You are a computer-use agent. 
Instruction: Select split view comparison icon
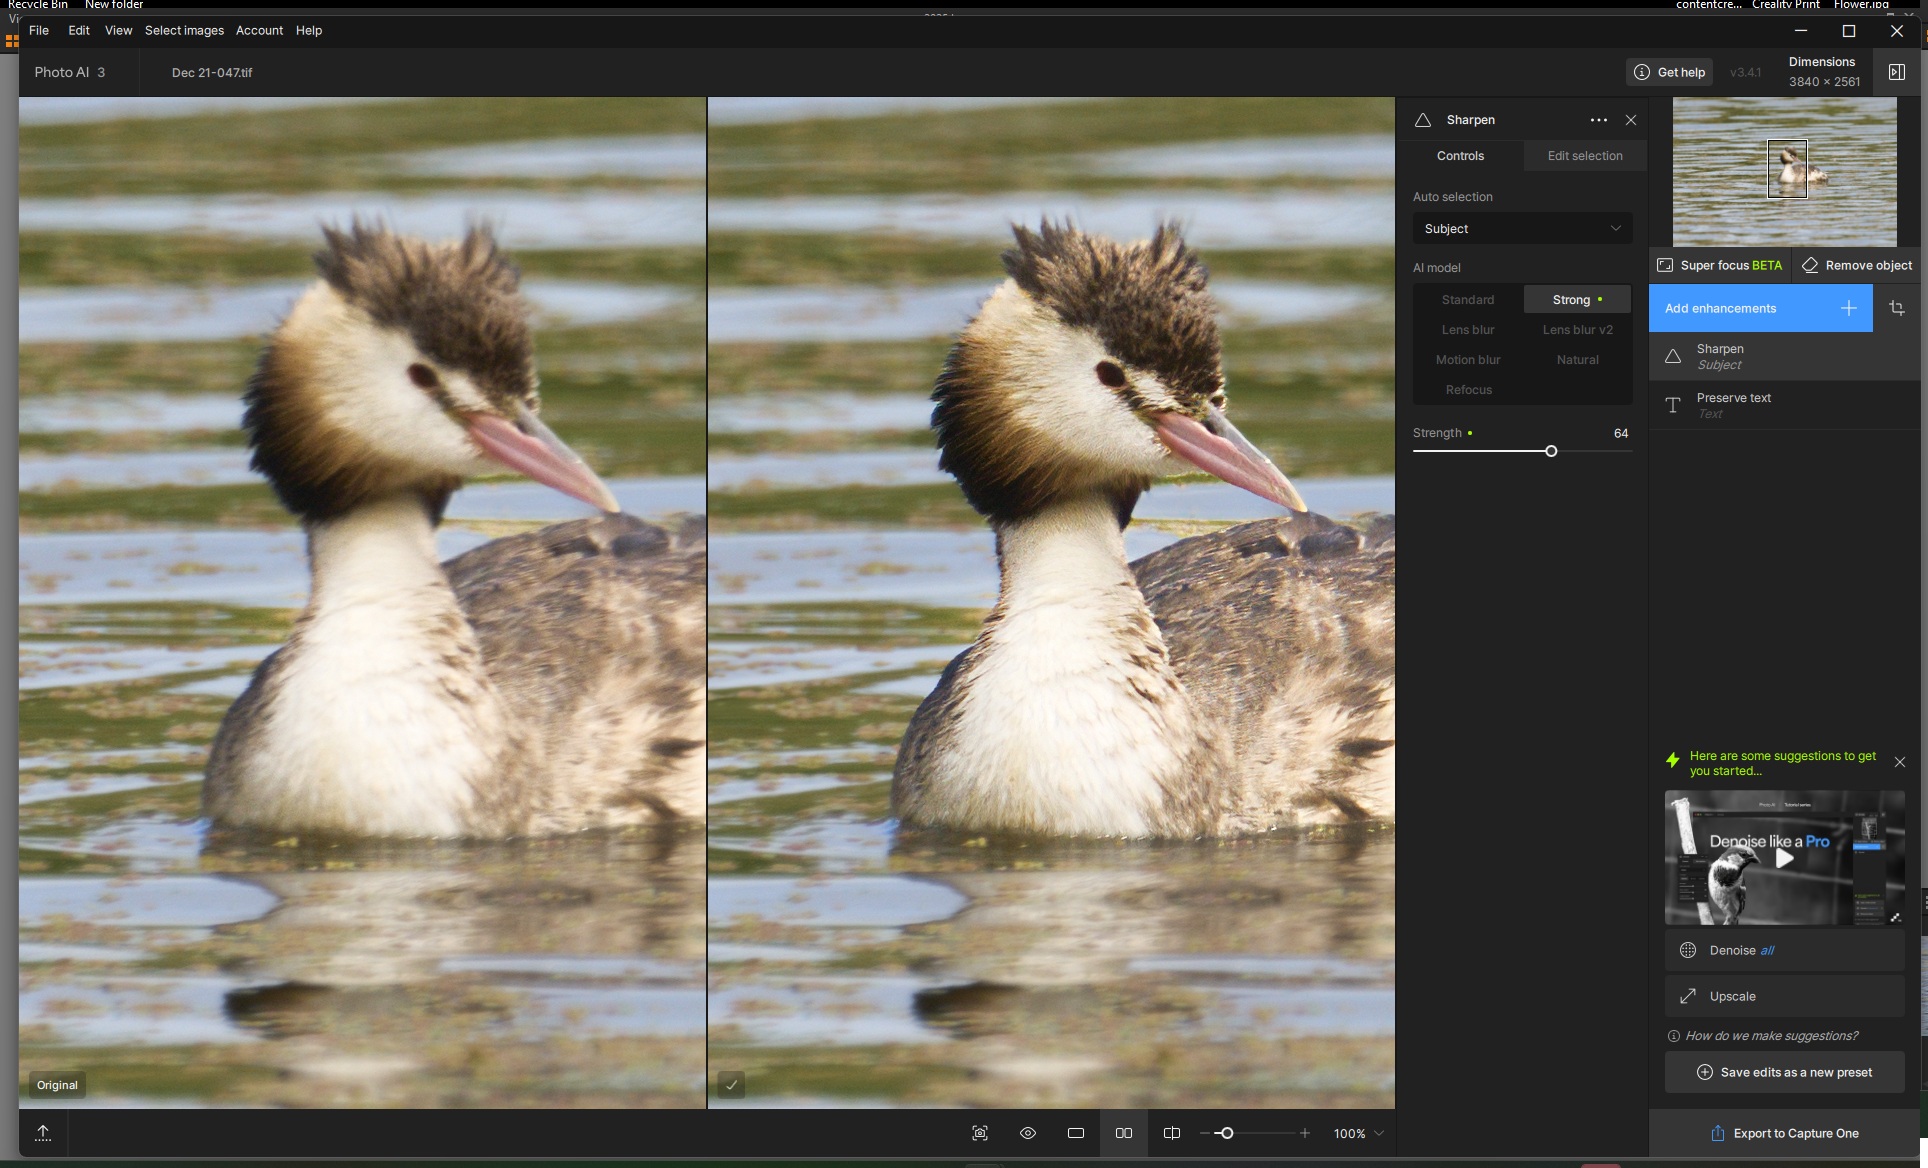[x=1172, y=1133]
